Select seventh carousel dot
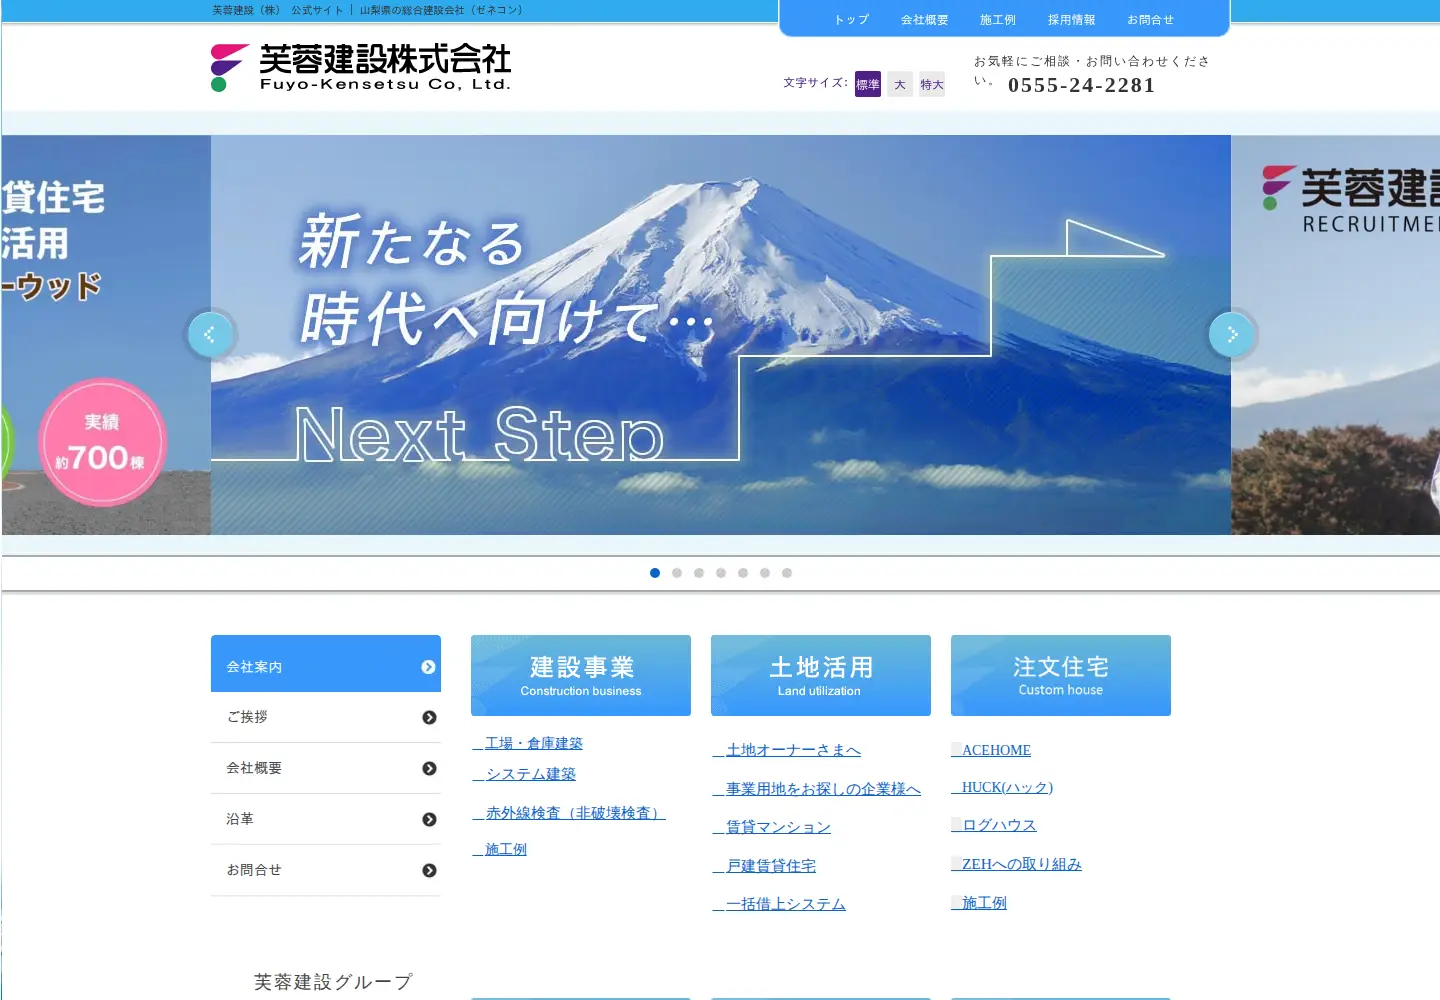 click(787, 573)
